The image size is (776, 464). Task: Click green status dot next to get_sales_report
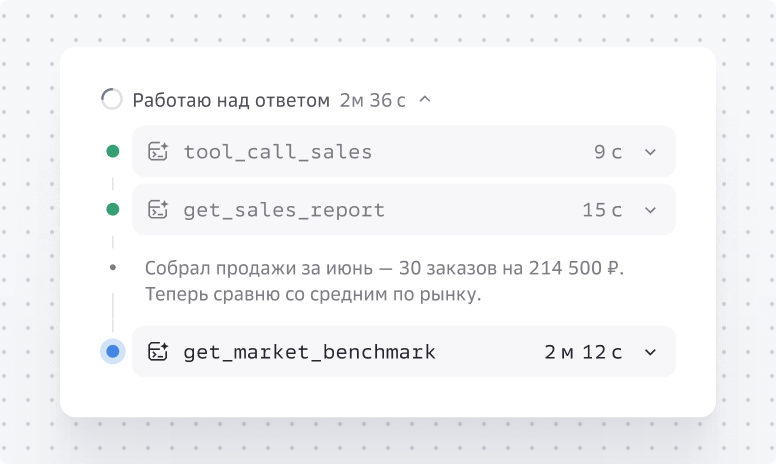(113, 210)
